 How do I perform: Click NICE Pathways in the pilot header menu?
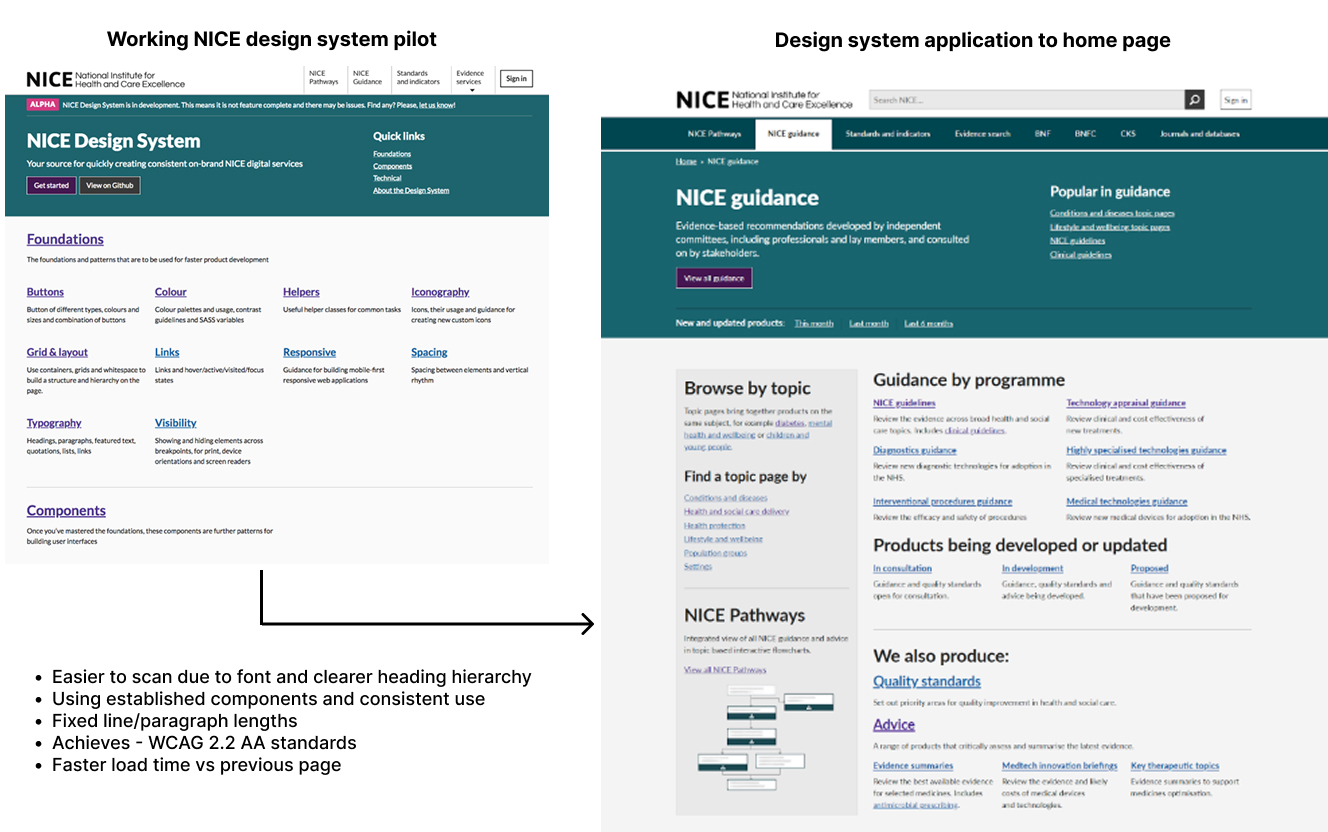click(324, 77)
